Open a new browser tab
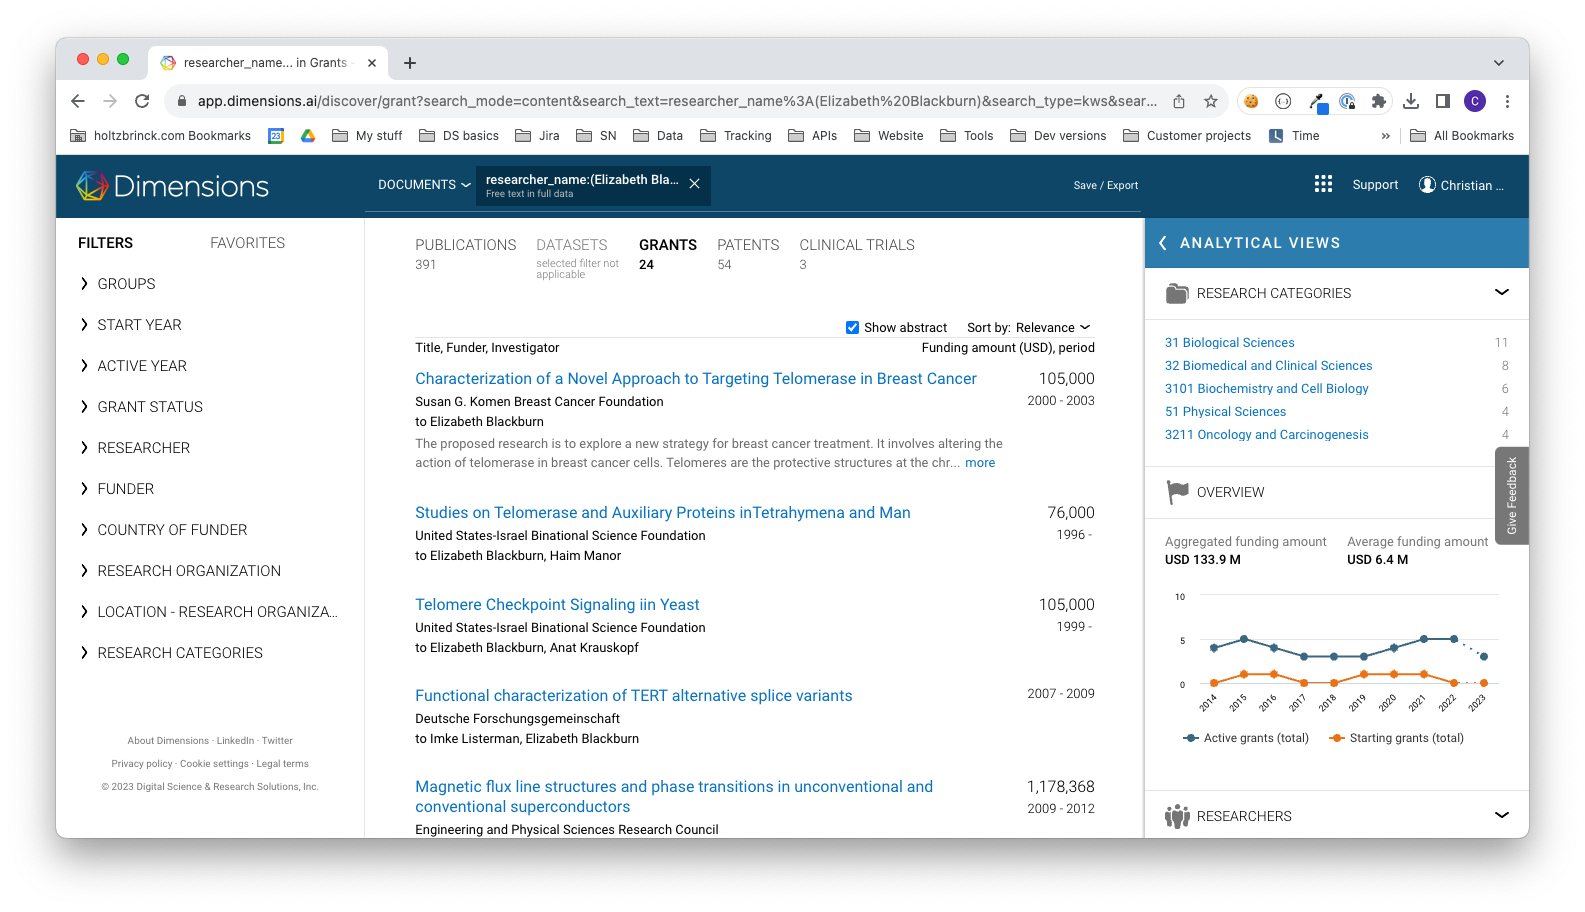The width and height of the screenshot is (1585, 912). tap(410, 63)
